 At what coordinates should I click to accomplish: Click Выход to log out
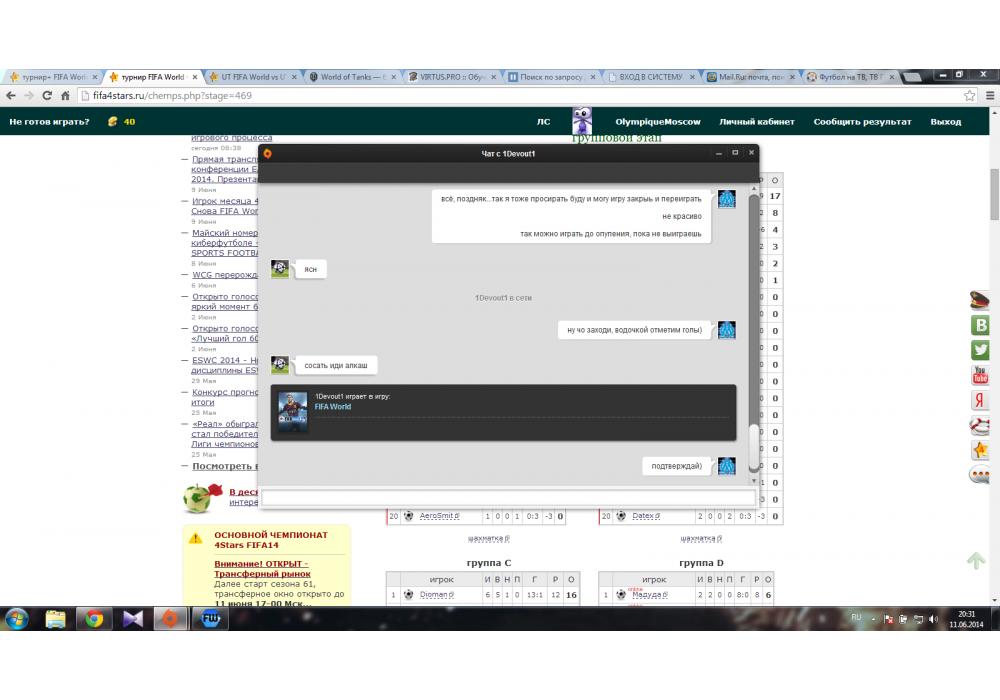(x=946, y=122)
